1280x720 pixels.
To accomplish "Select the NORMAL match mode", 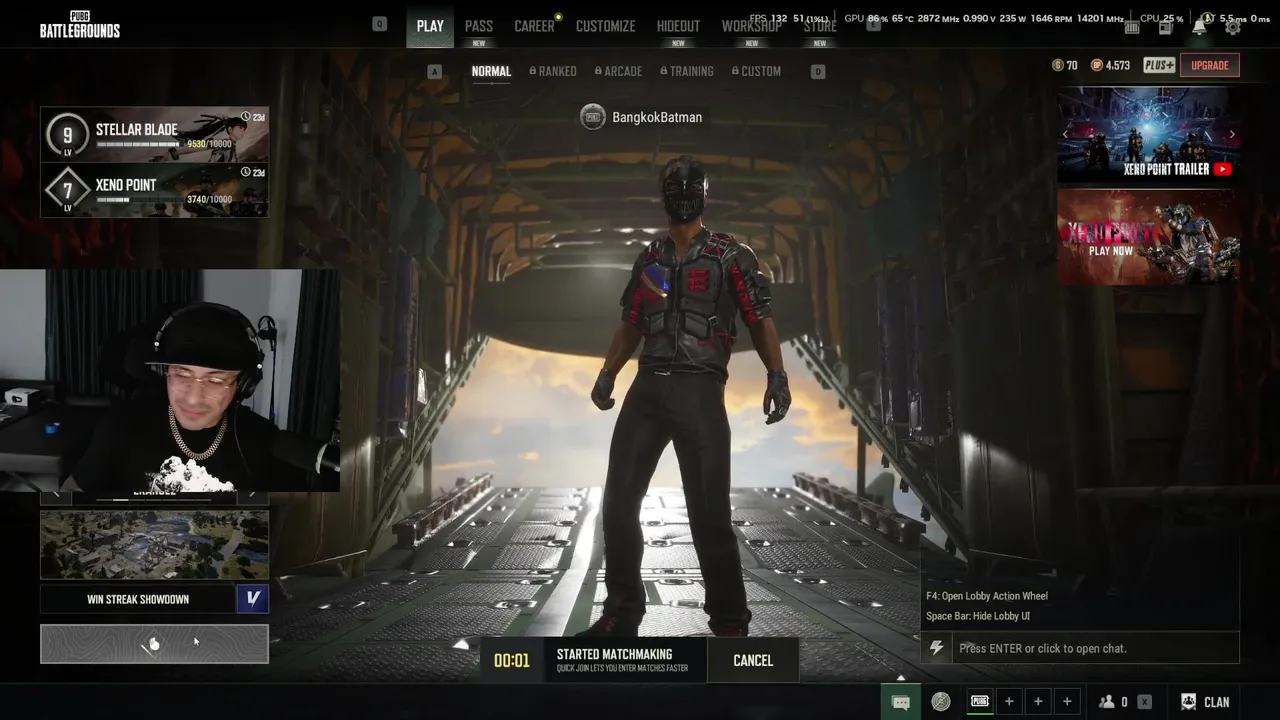I will tap(491, 71).
